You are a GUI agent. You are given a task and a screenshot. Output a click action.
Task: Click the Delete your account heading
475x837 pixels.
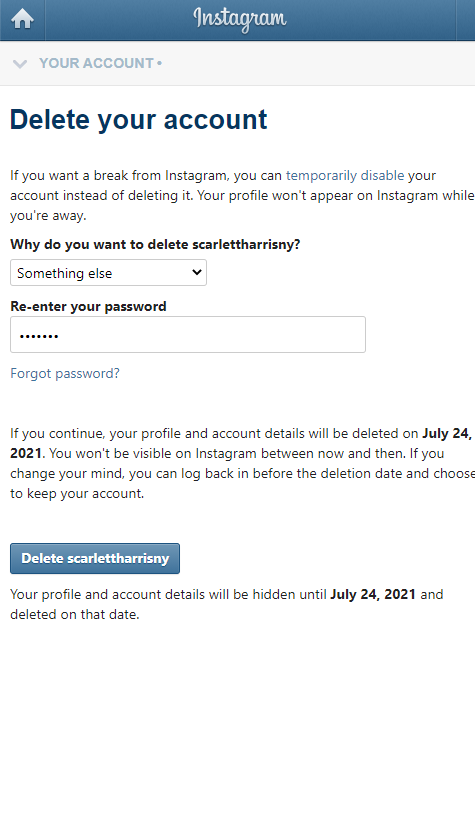click(x=139, y=119)
